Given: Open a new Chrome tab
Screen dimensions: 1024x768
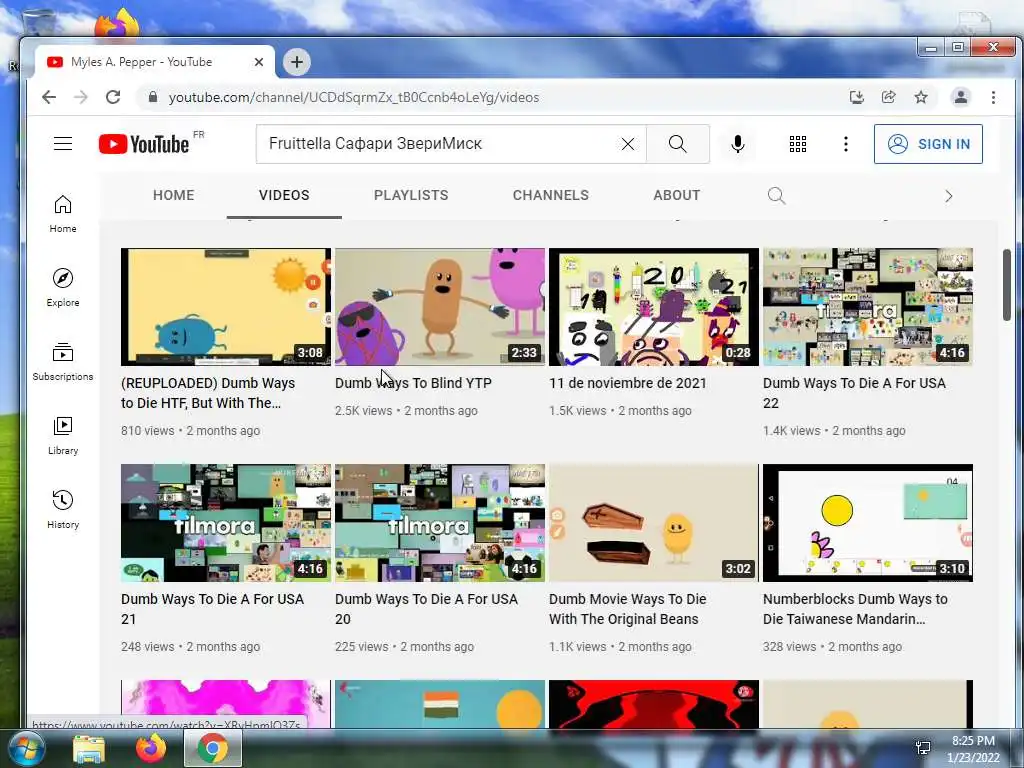Looking at the screenshot, I should coord(296,62).
